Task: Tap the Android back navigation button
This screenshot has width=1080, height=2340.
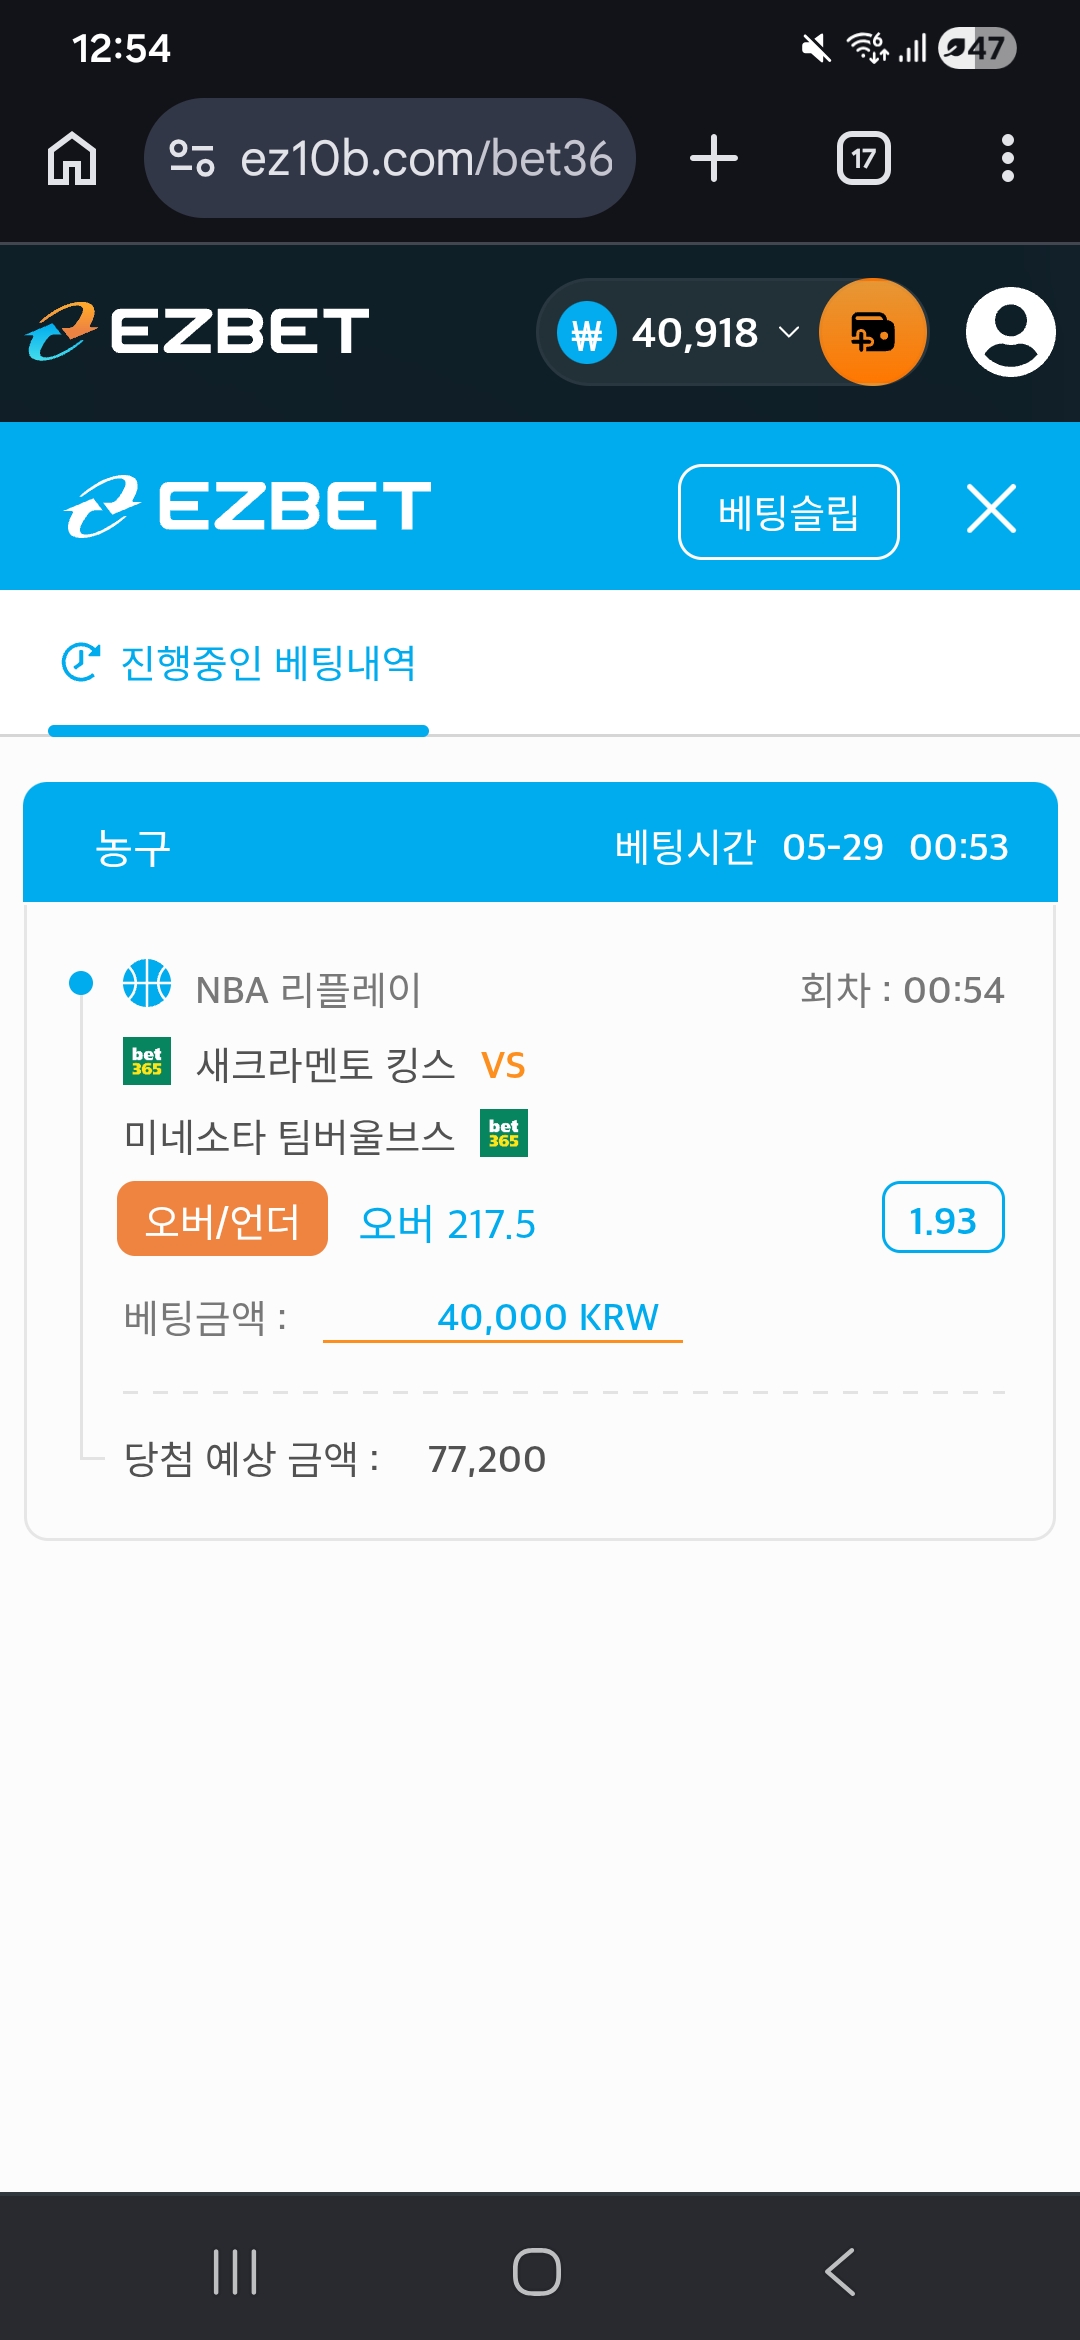Action: click(840, 2271)
